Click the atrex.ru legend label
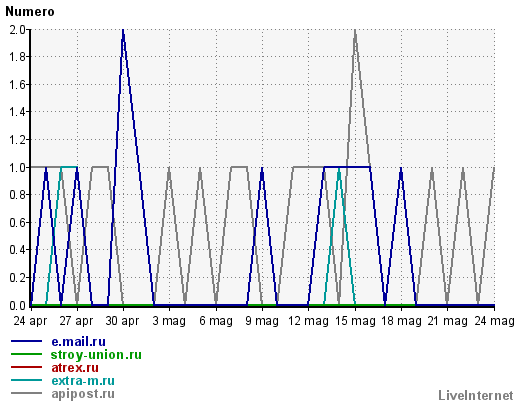Image resolution: width=520 pixels, height=405 pixels. [75, 368]
